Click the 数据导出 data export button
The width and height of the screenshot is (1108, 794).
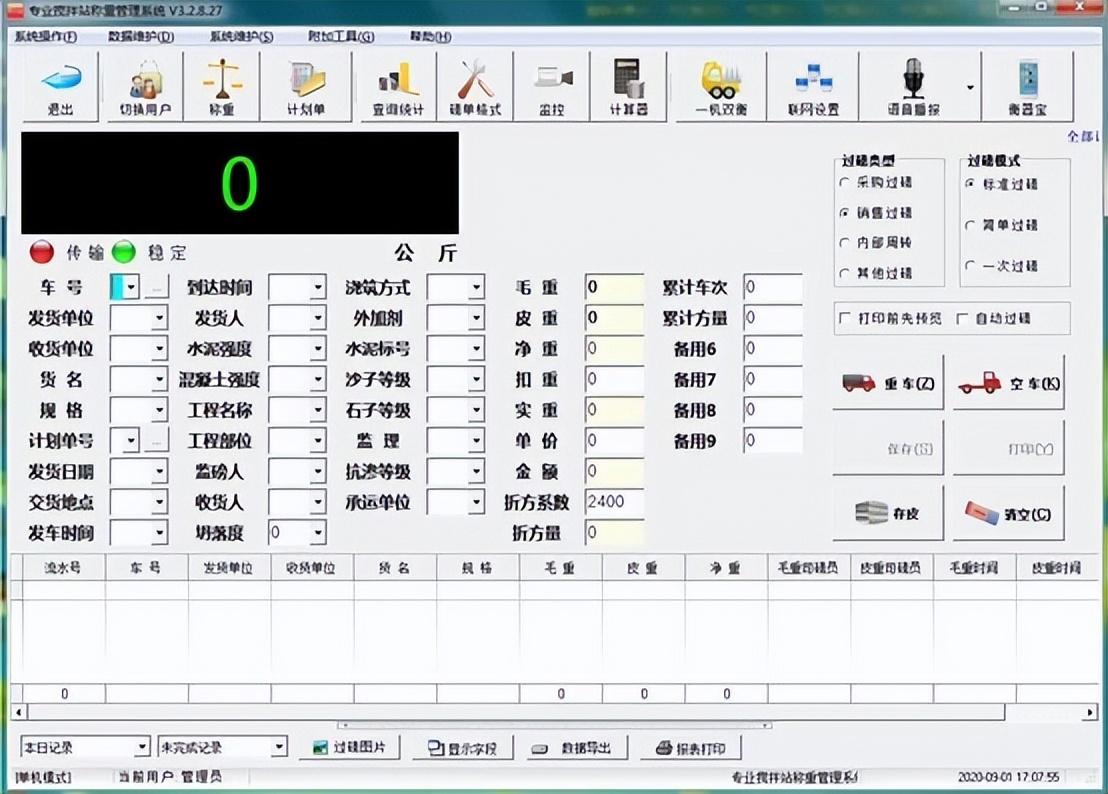click(x=575, y=748)
